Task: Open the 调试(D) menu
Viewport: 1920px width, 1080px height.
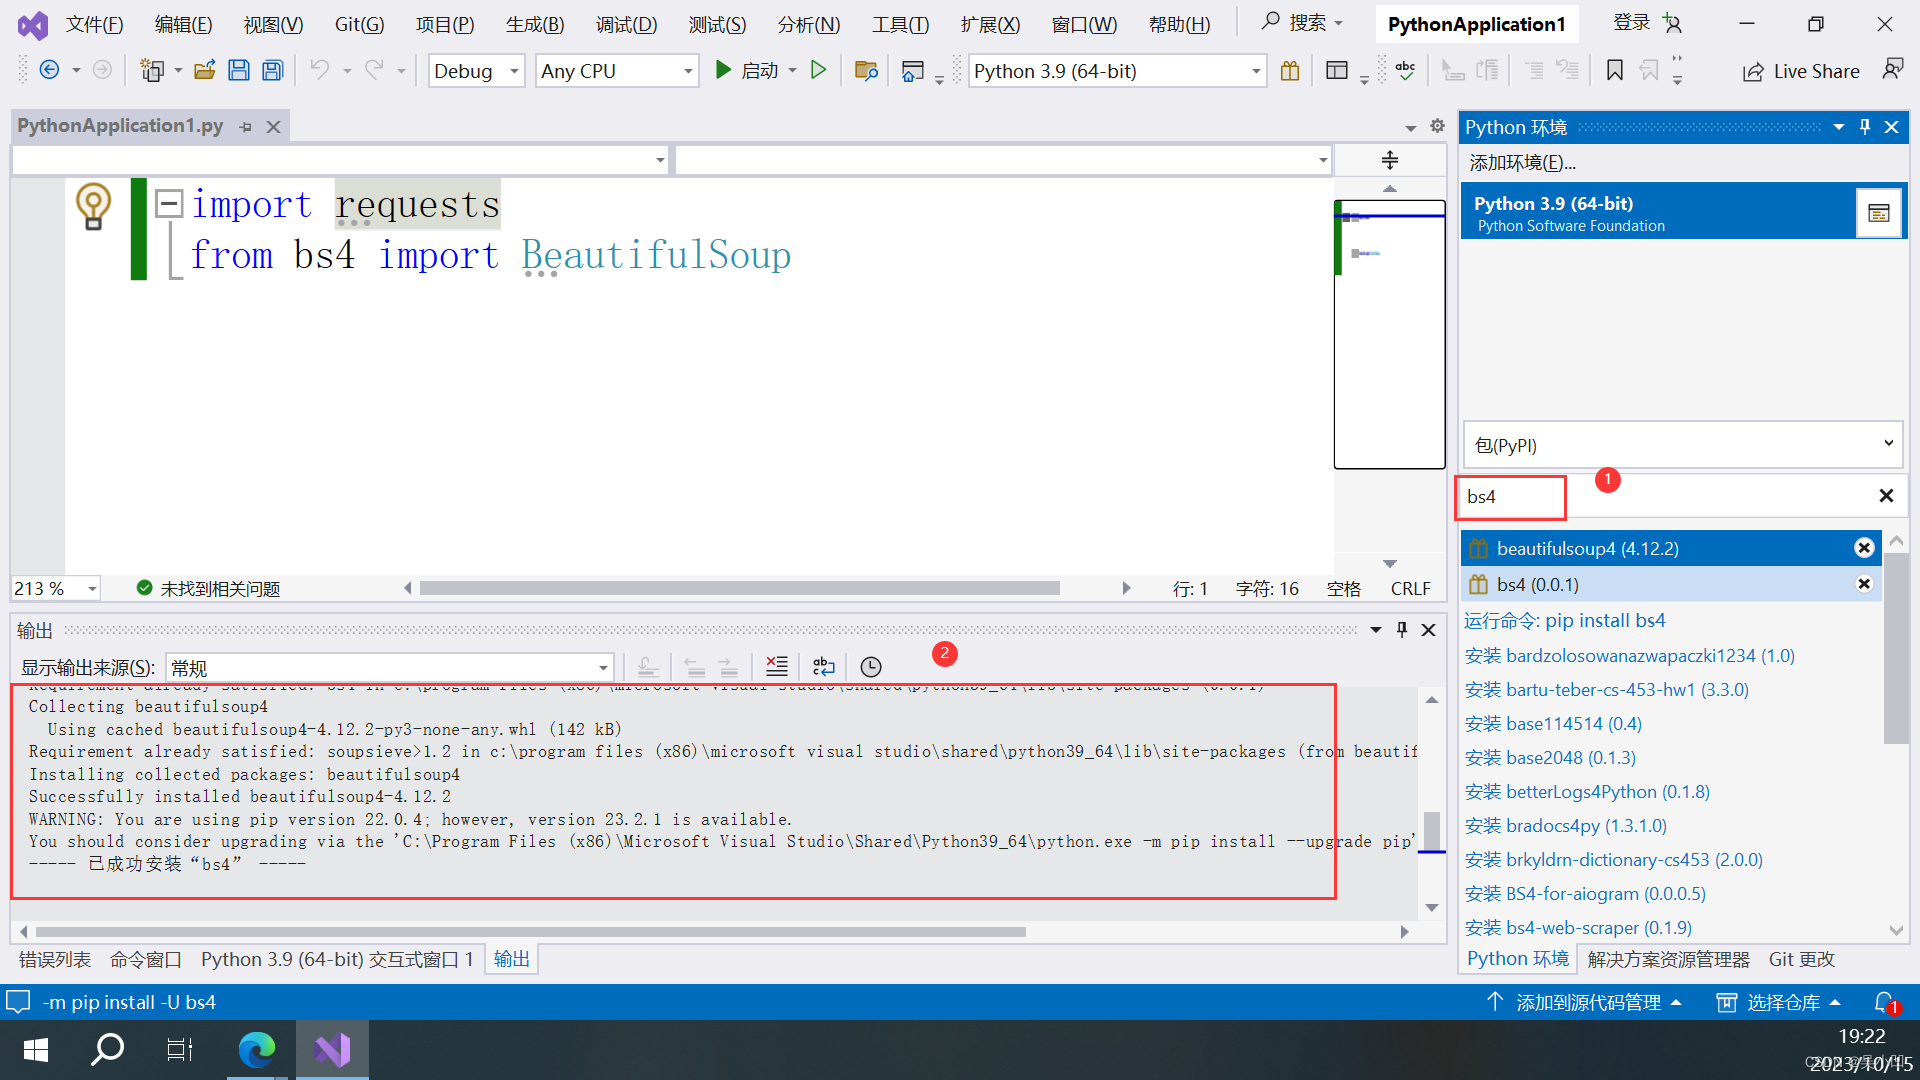Action: pos(626,24)
